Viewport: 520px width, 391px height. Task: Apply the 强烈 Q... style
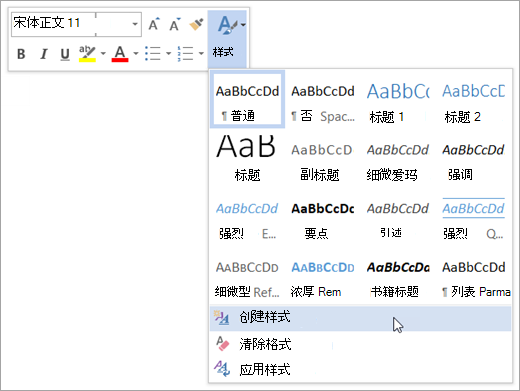pyautogui.click(x=473, y=217)
